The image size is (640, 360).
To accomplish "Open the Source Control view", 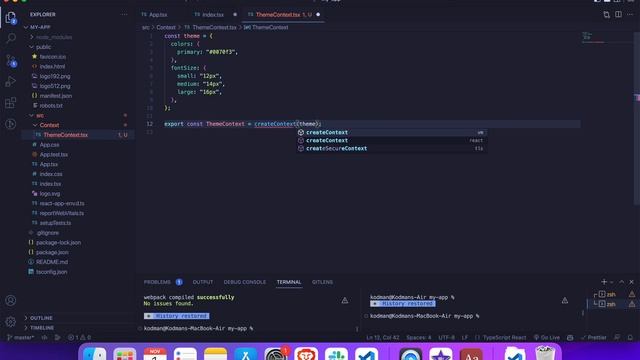I will 11,60.
